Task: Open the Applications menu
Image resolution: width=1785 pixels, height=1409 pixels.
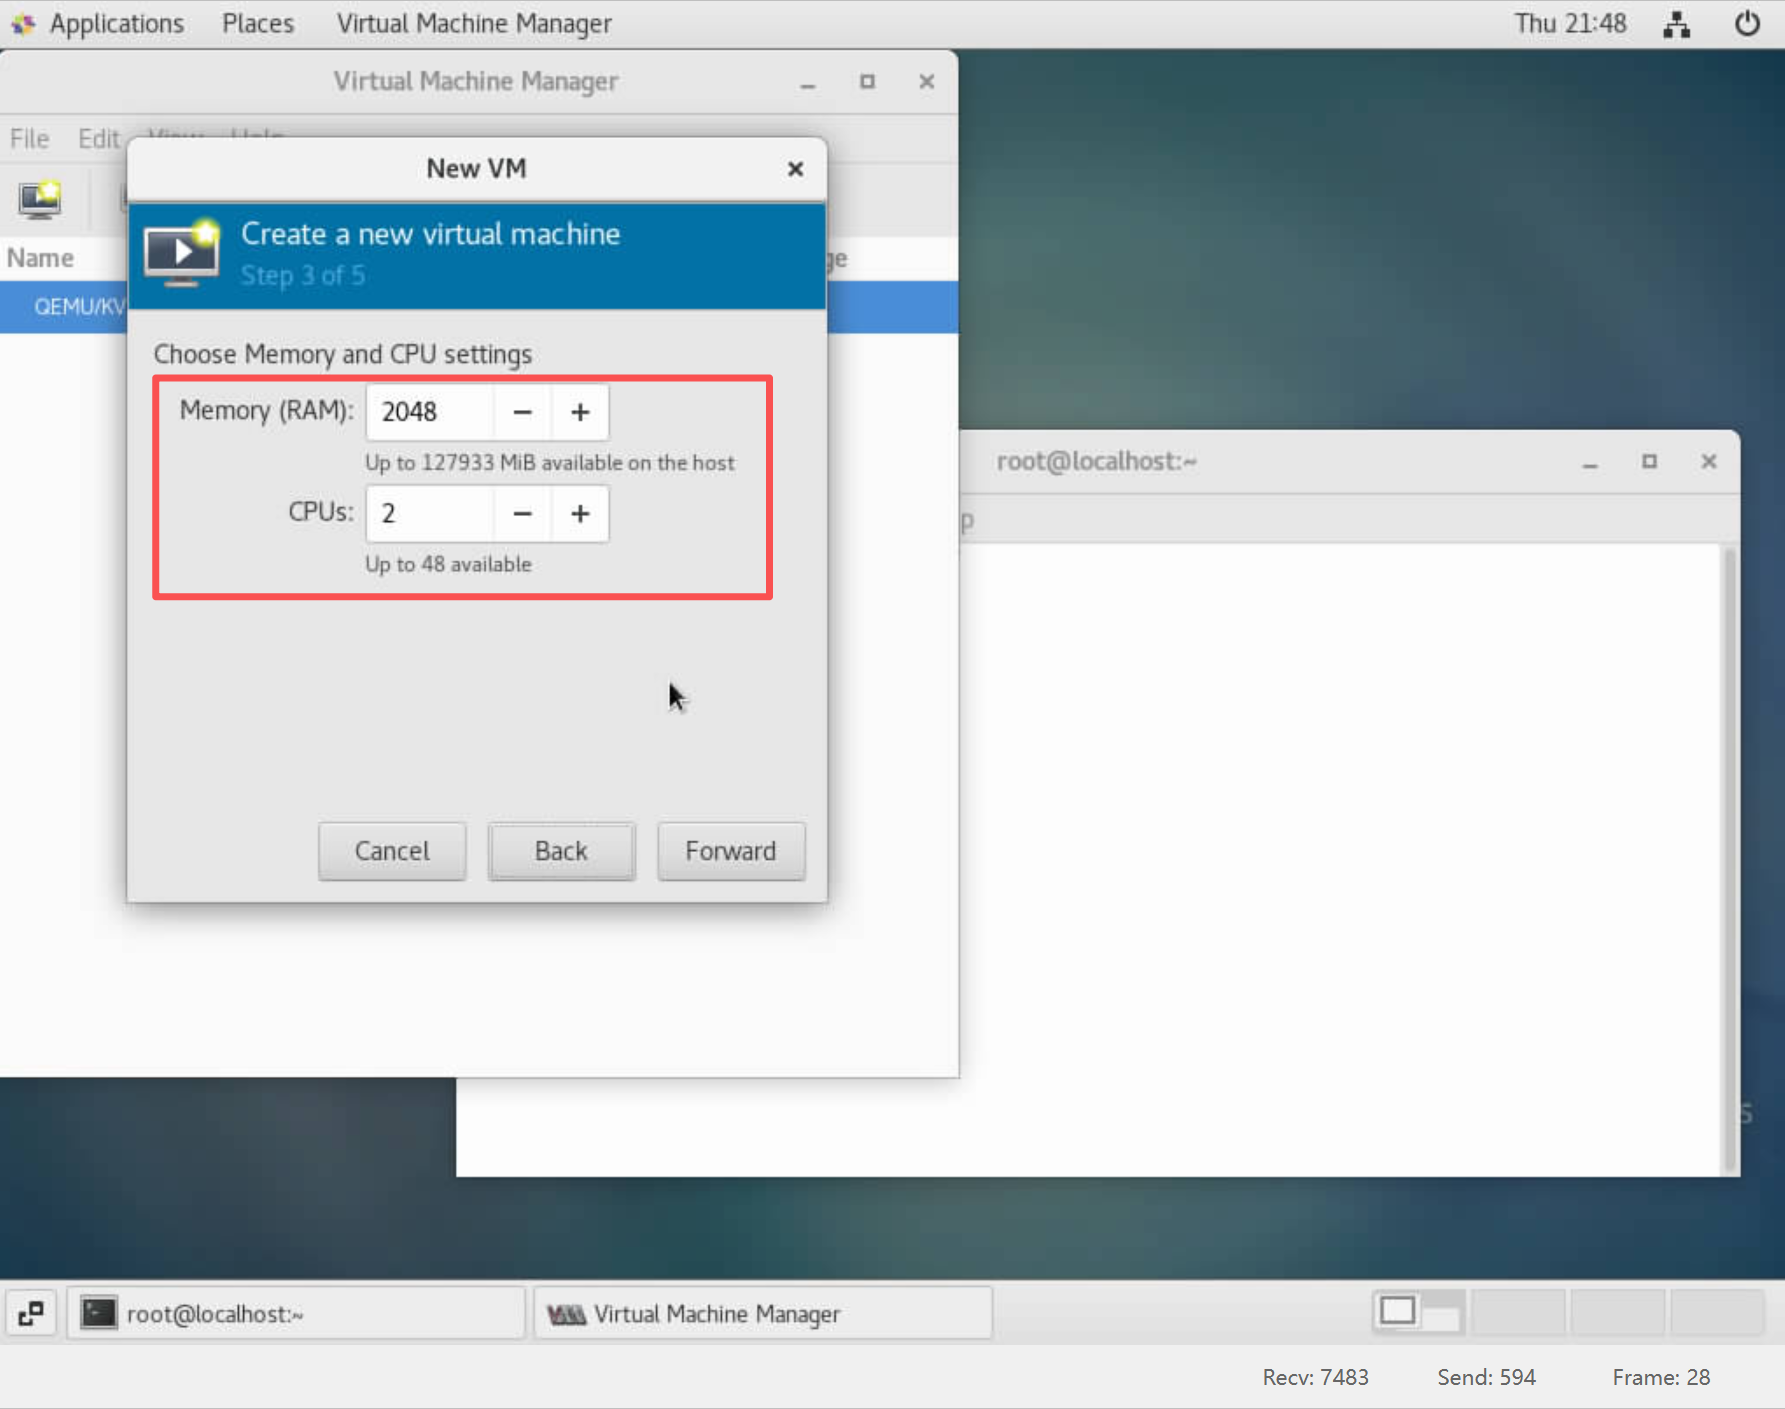Action: (x=116, y=24)
